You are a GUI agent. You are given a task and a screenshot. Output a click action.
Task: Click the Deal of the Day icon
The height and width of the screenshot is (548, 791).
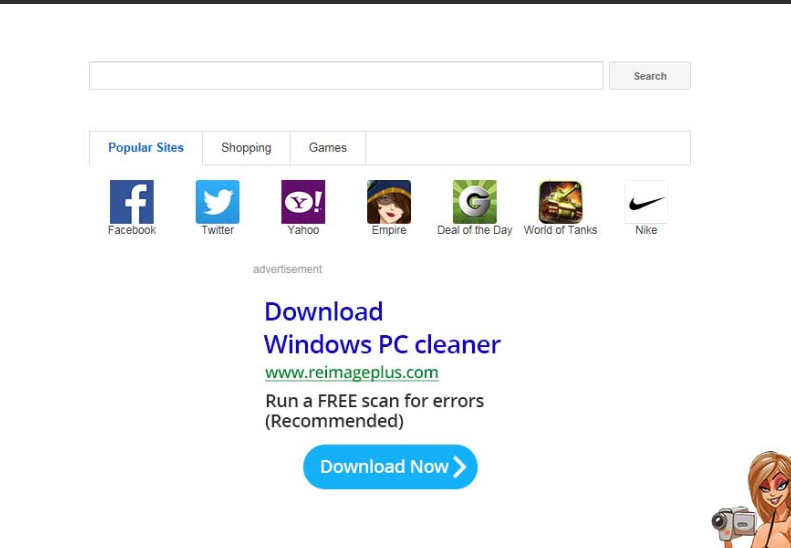point(474,202)
